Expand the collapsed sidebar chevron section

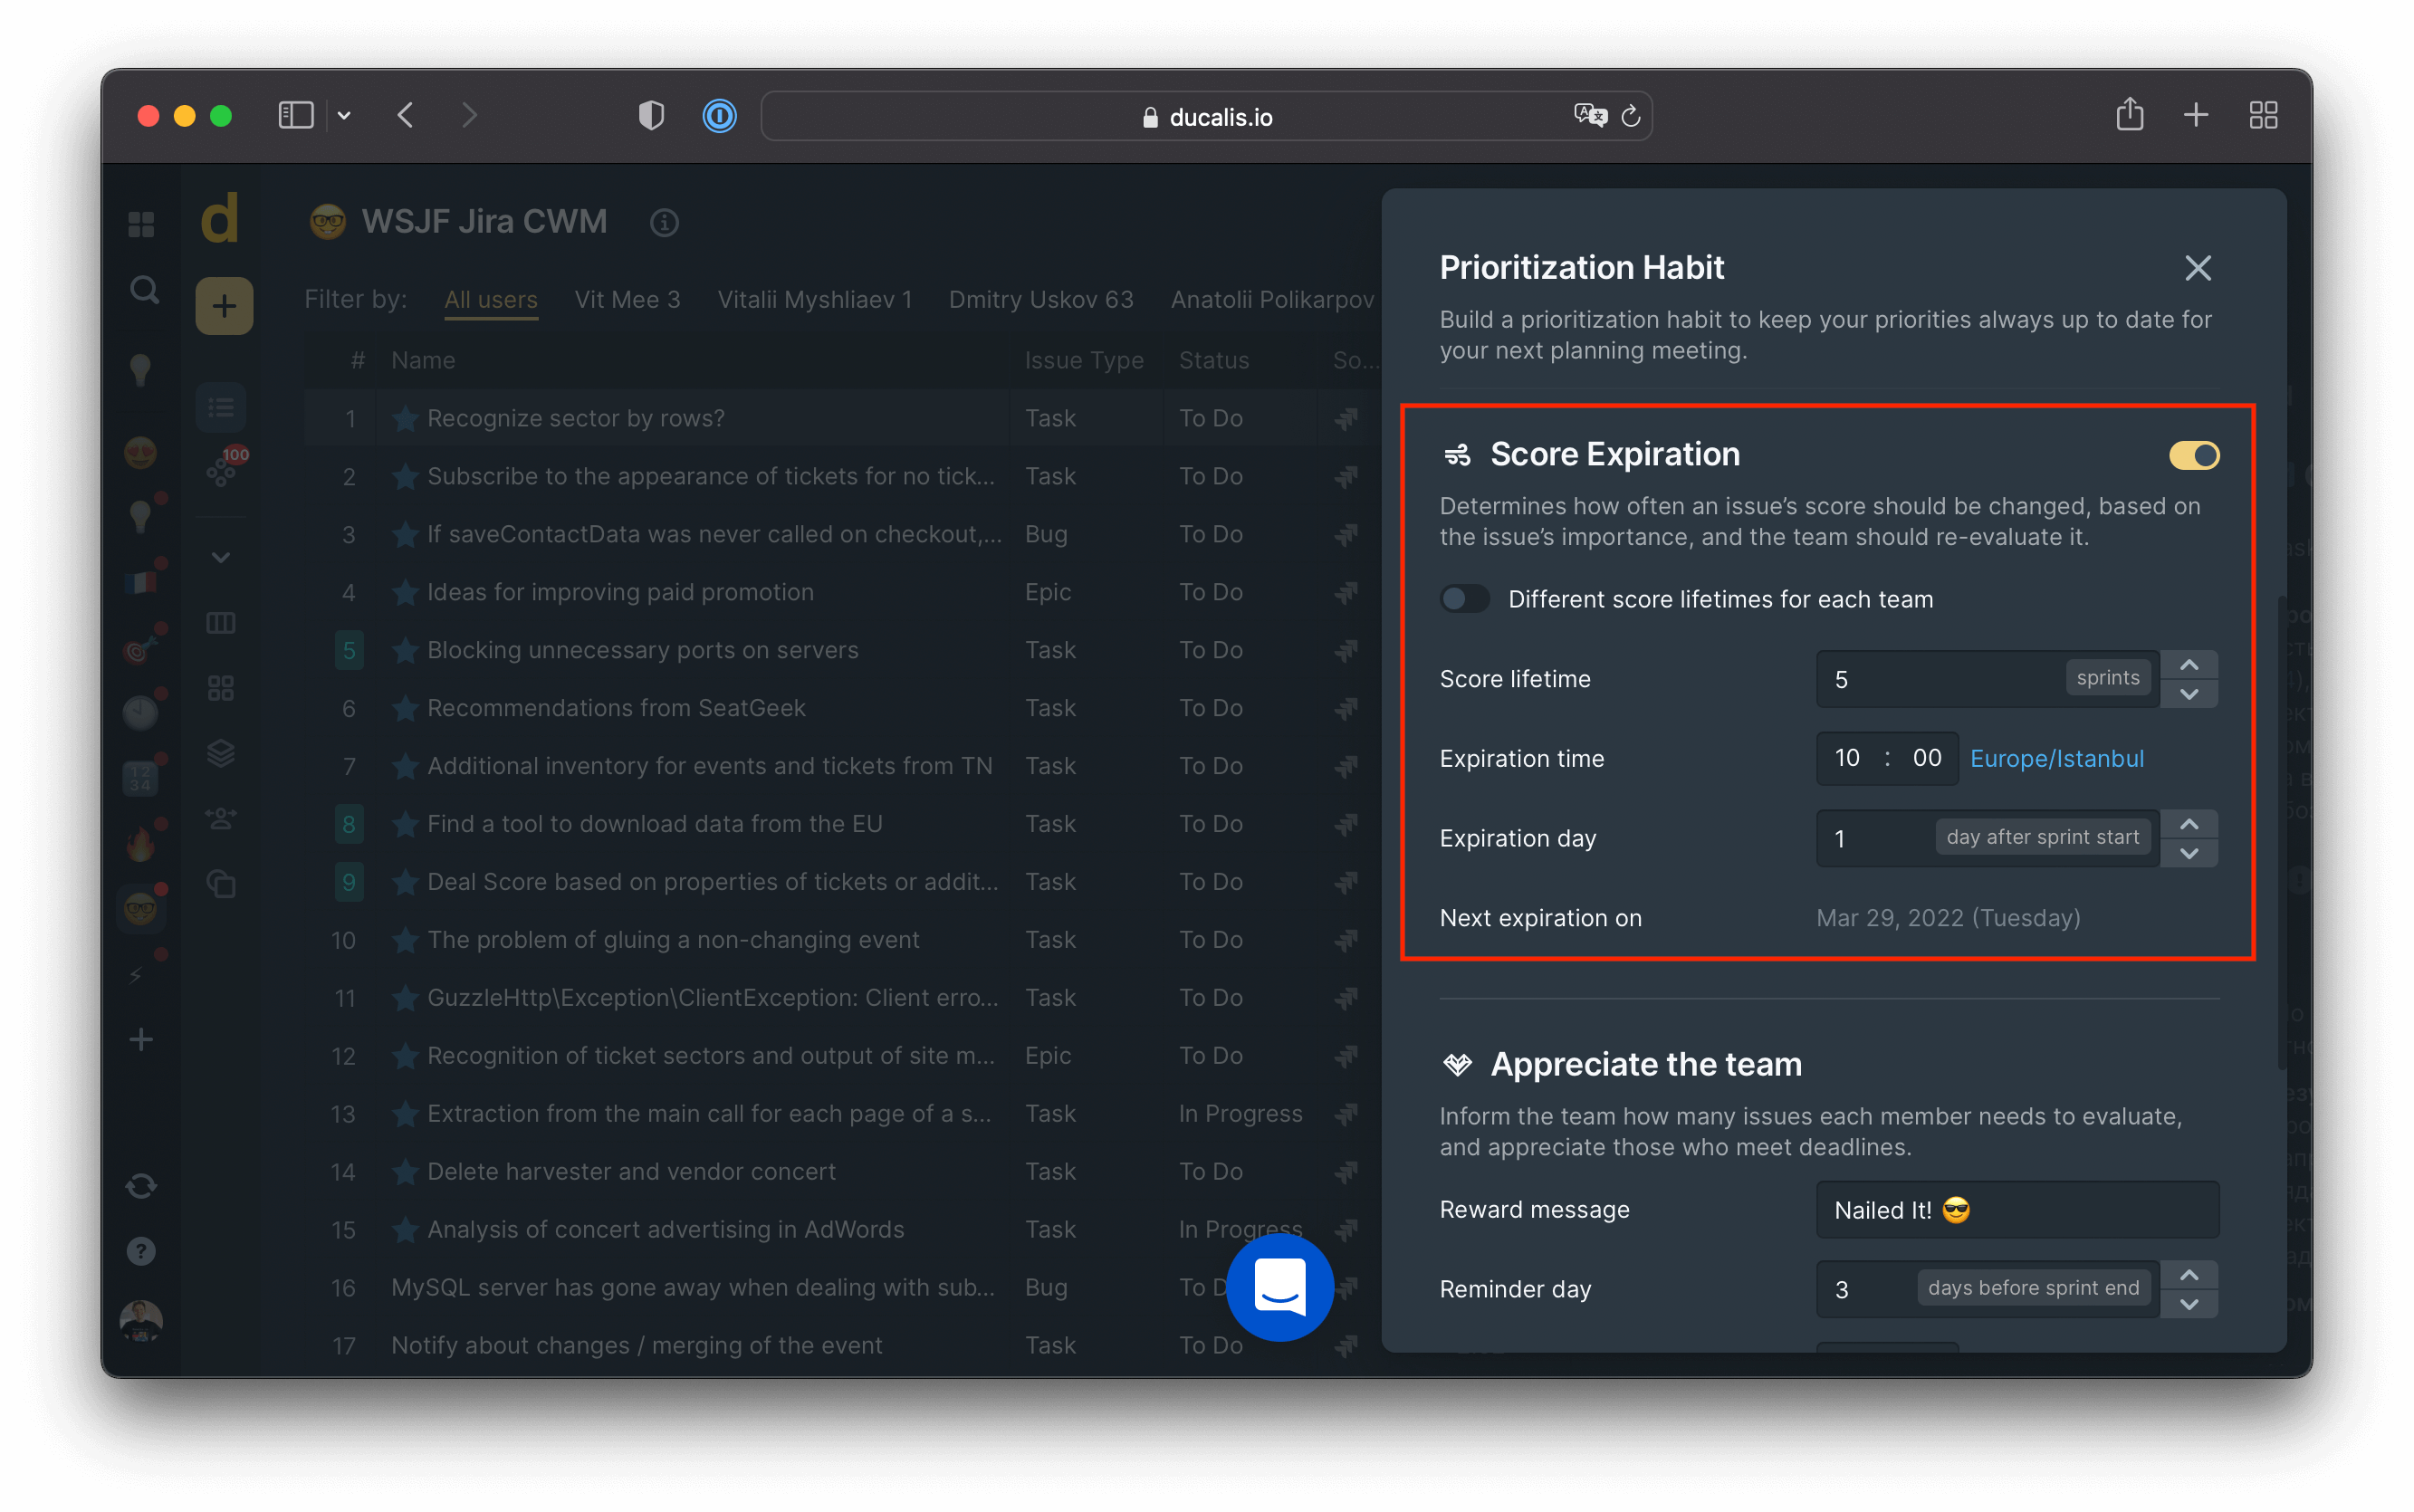[x=221, y=557]
